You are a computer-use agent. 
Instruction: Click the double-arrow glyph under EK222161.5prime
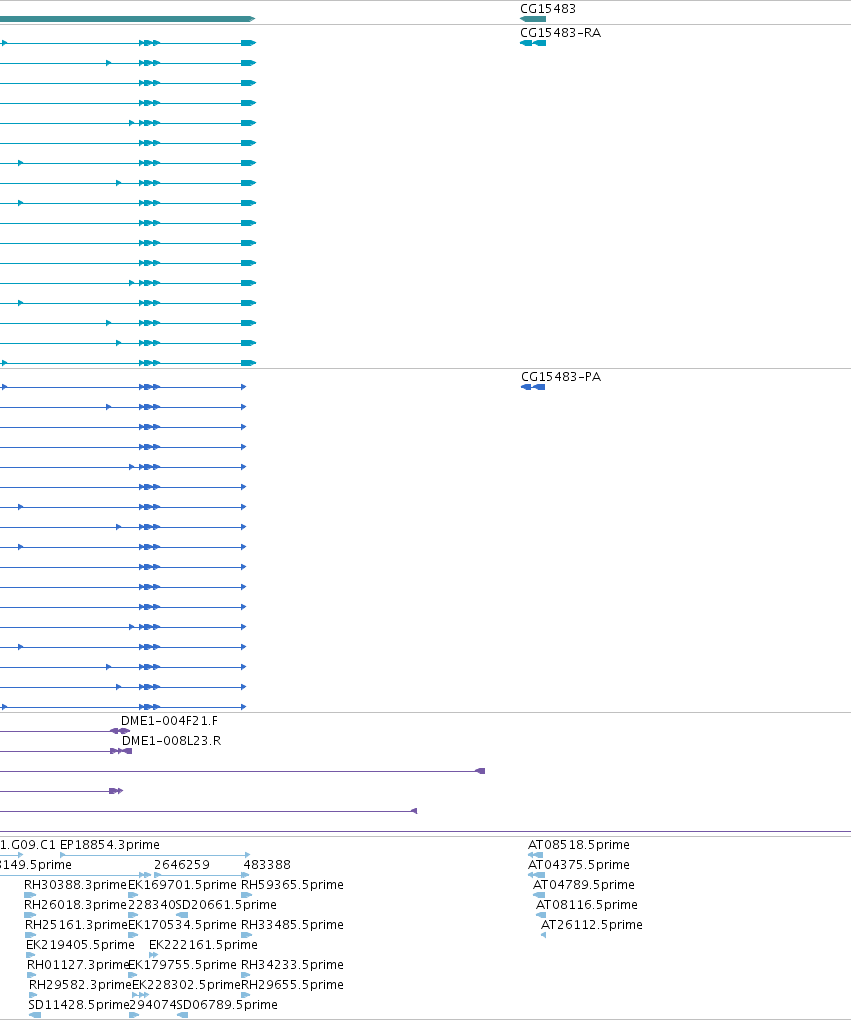tap(154, 955)
